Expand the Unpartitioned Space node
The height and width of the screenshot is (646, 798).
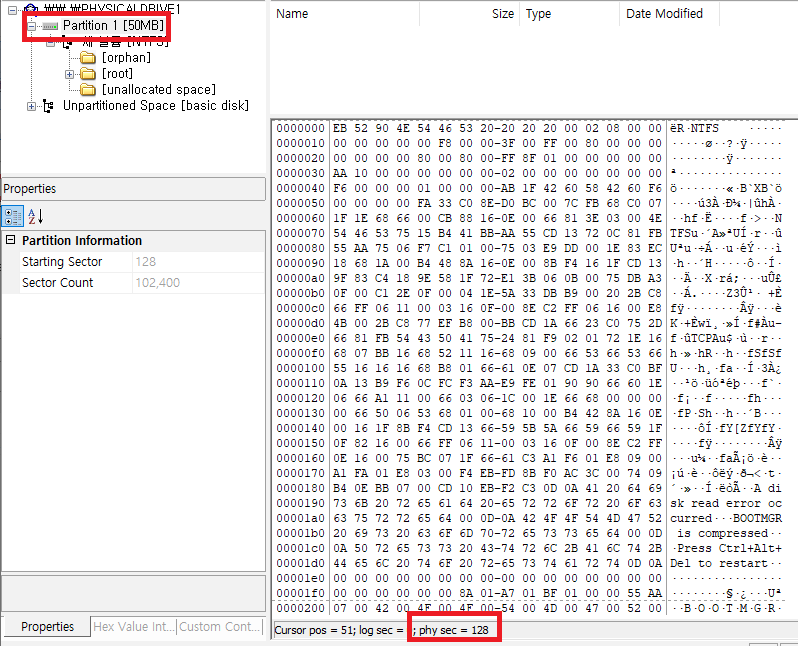pos(32,106)
